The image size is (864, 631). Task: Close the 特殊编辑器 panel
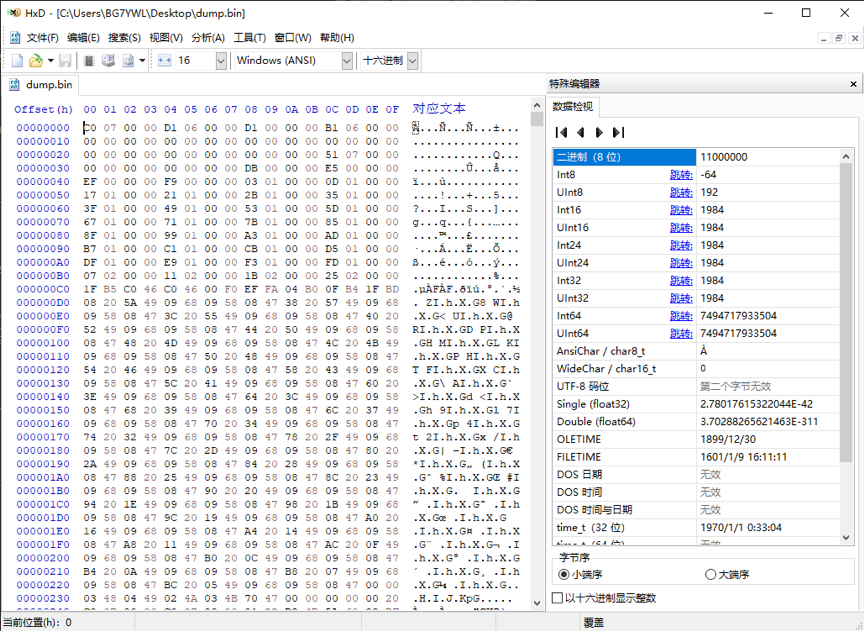coord(854,84)
